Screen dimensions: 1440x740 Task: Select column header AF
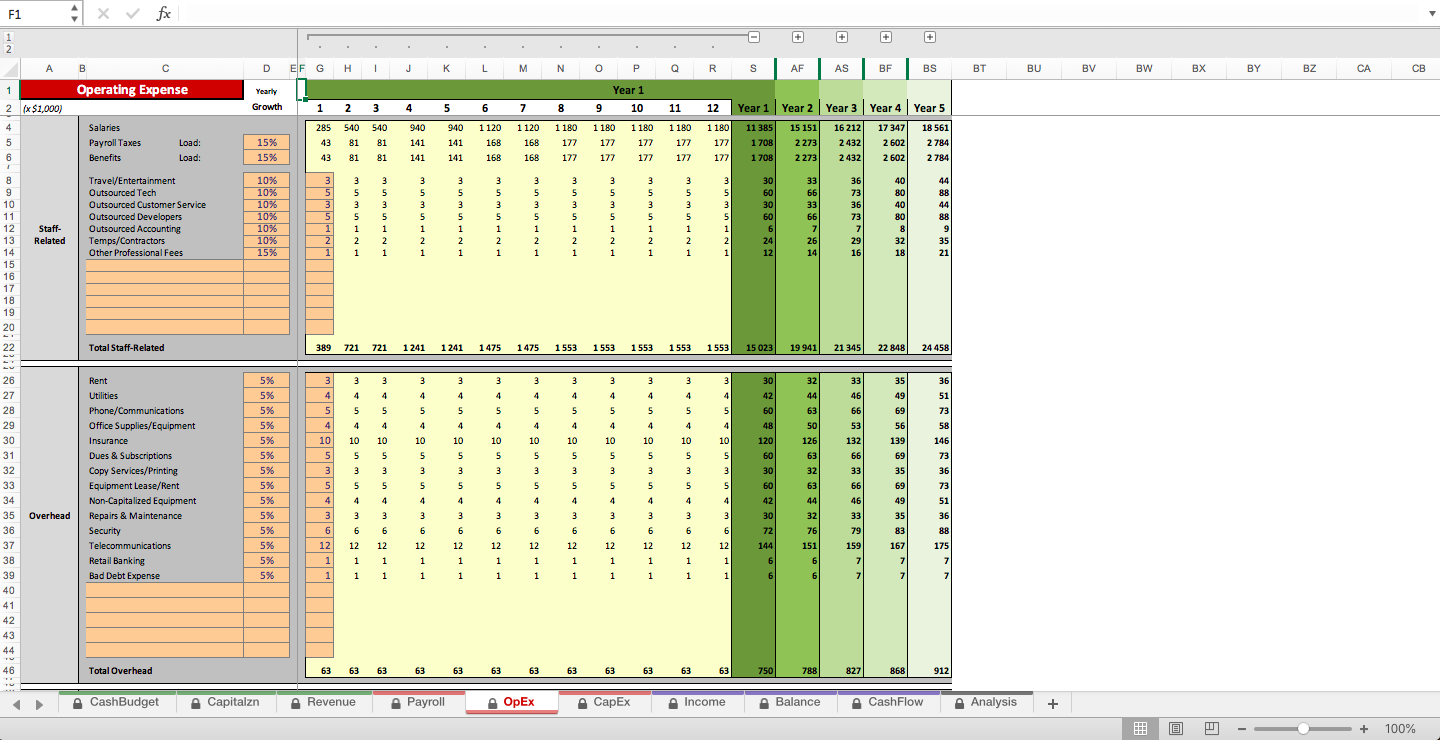[x=797, y=68]
